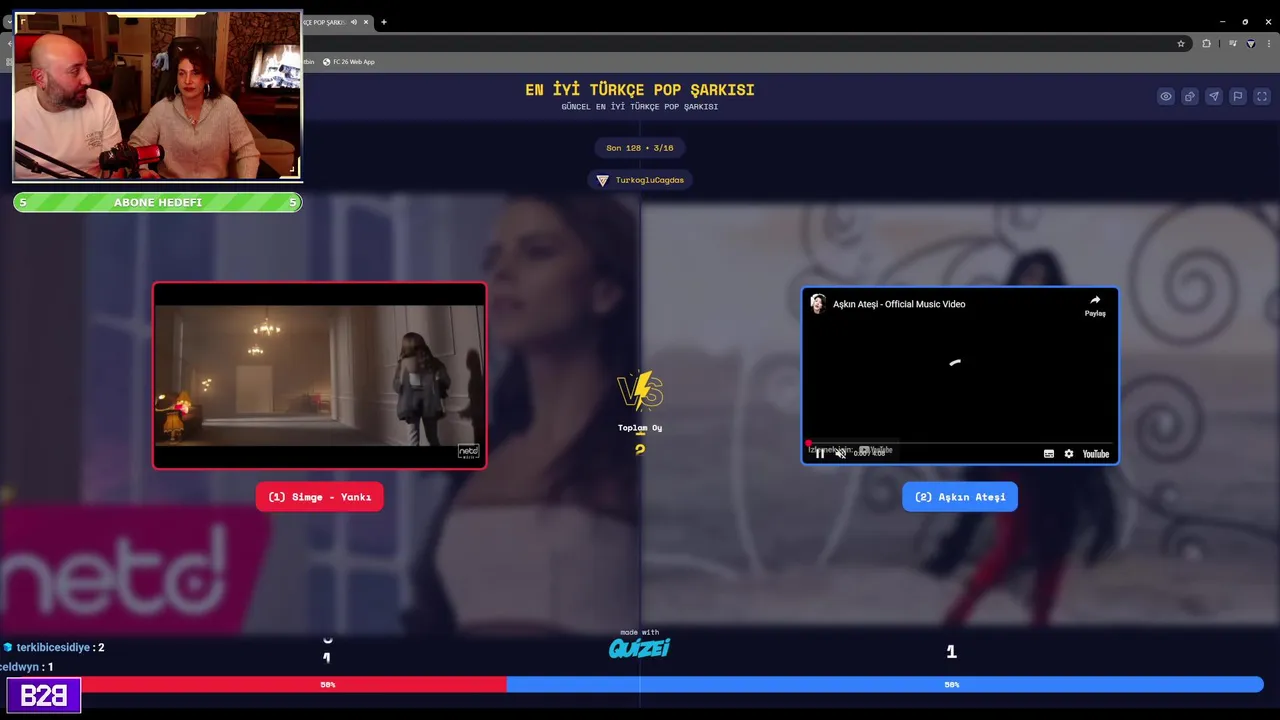Click the paper plane send icon
1280x720 pixels.
click(1214, 97)
